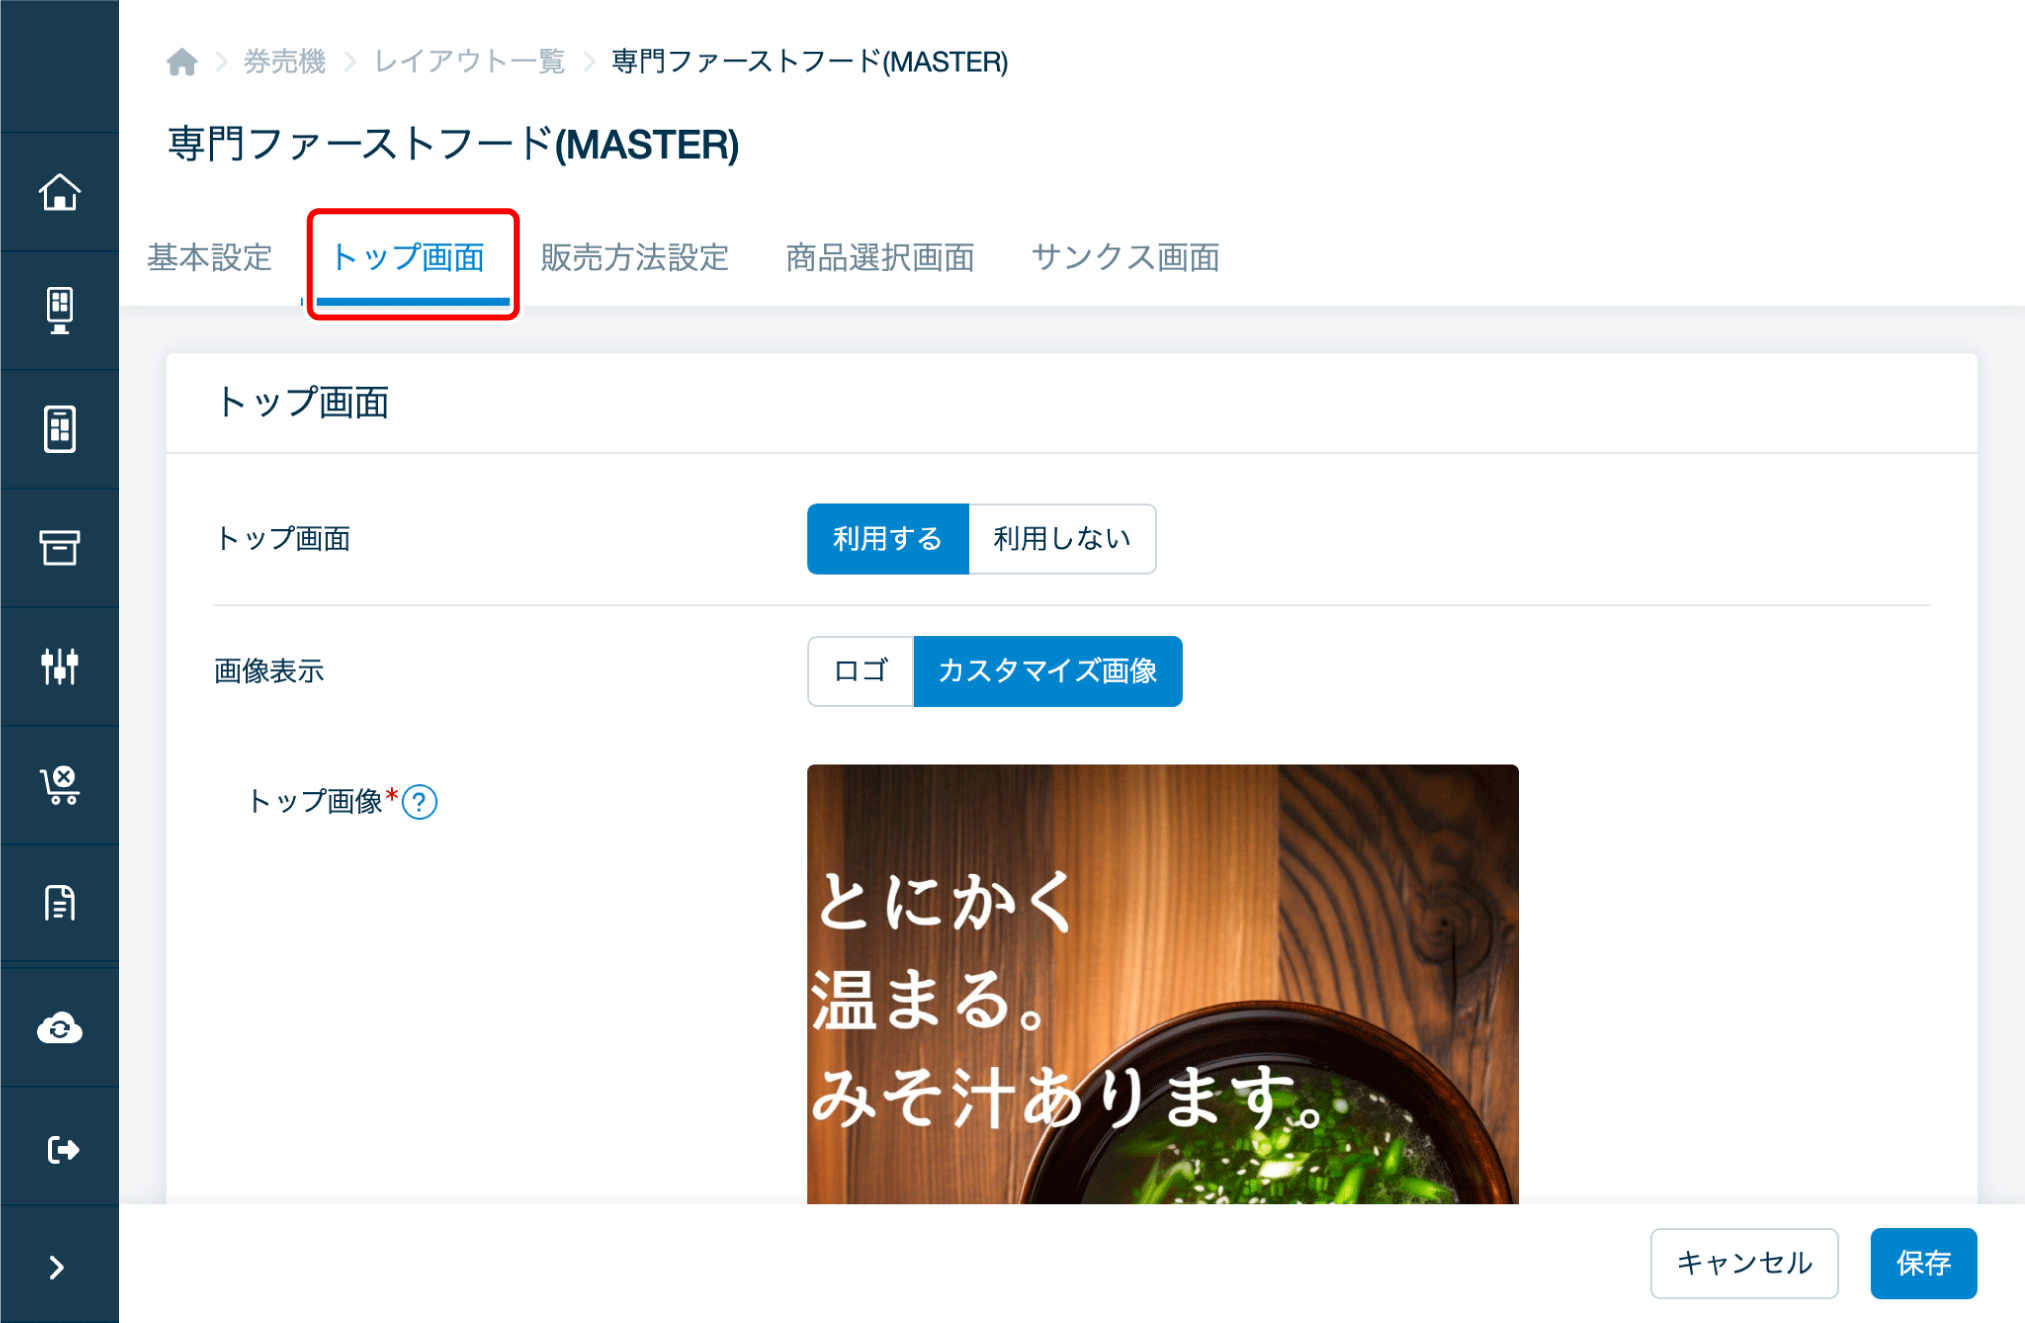Image resolution: width=2025 pixels, height=1323 pixels.
Task: Select 利用する for top screen
Action: (x=888, y=539)
